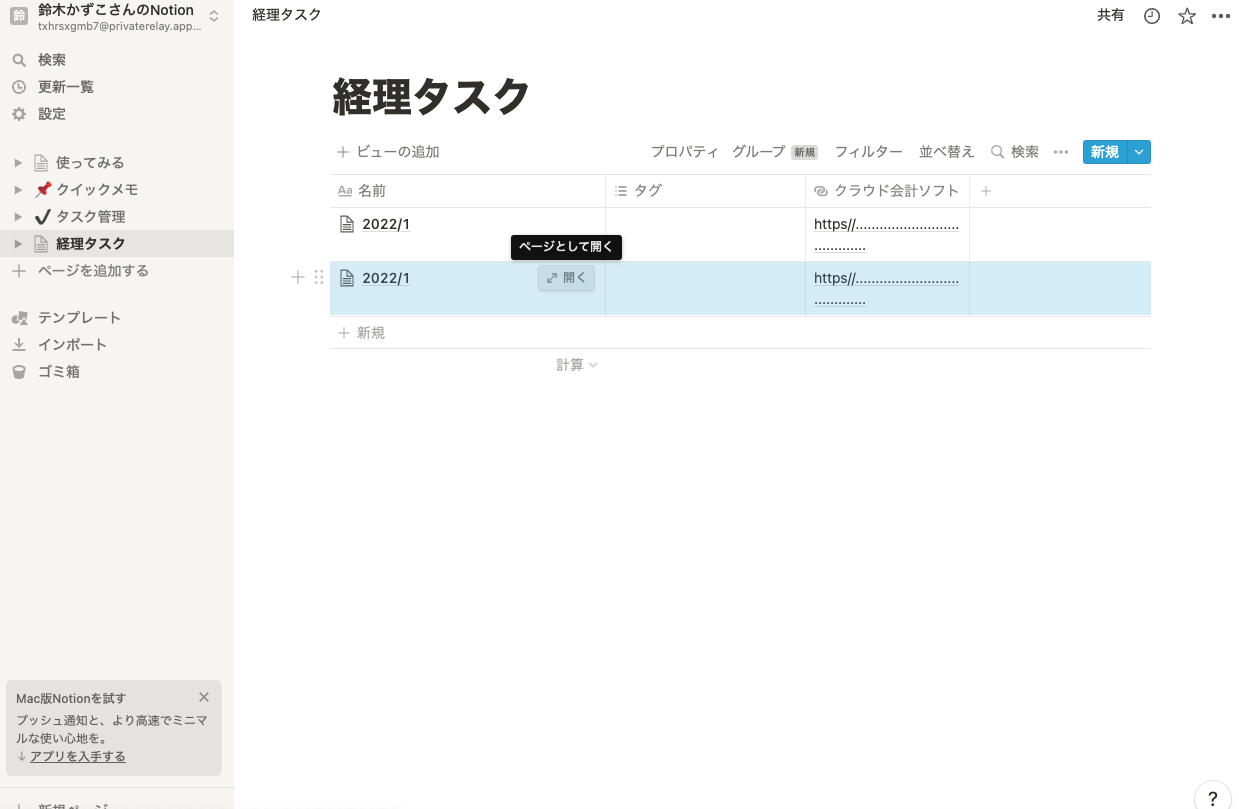Screen dimensions: 1239x809
Task: Open page history clock icon at top right
Action: pyautogui.click(x=1152, y=16)
